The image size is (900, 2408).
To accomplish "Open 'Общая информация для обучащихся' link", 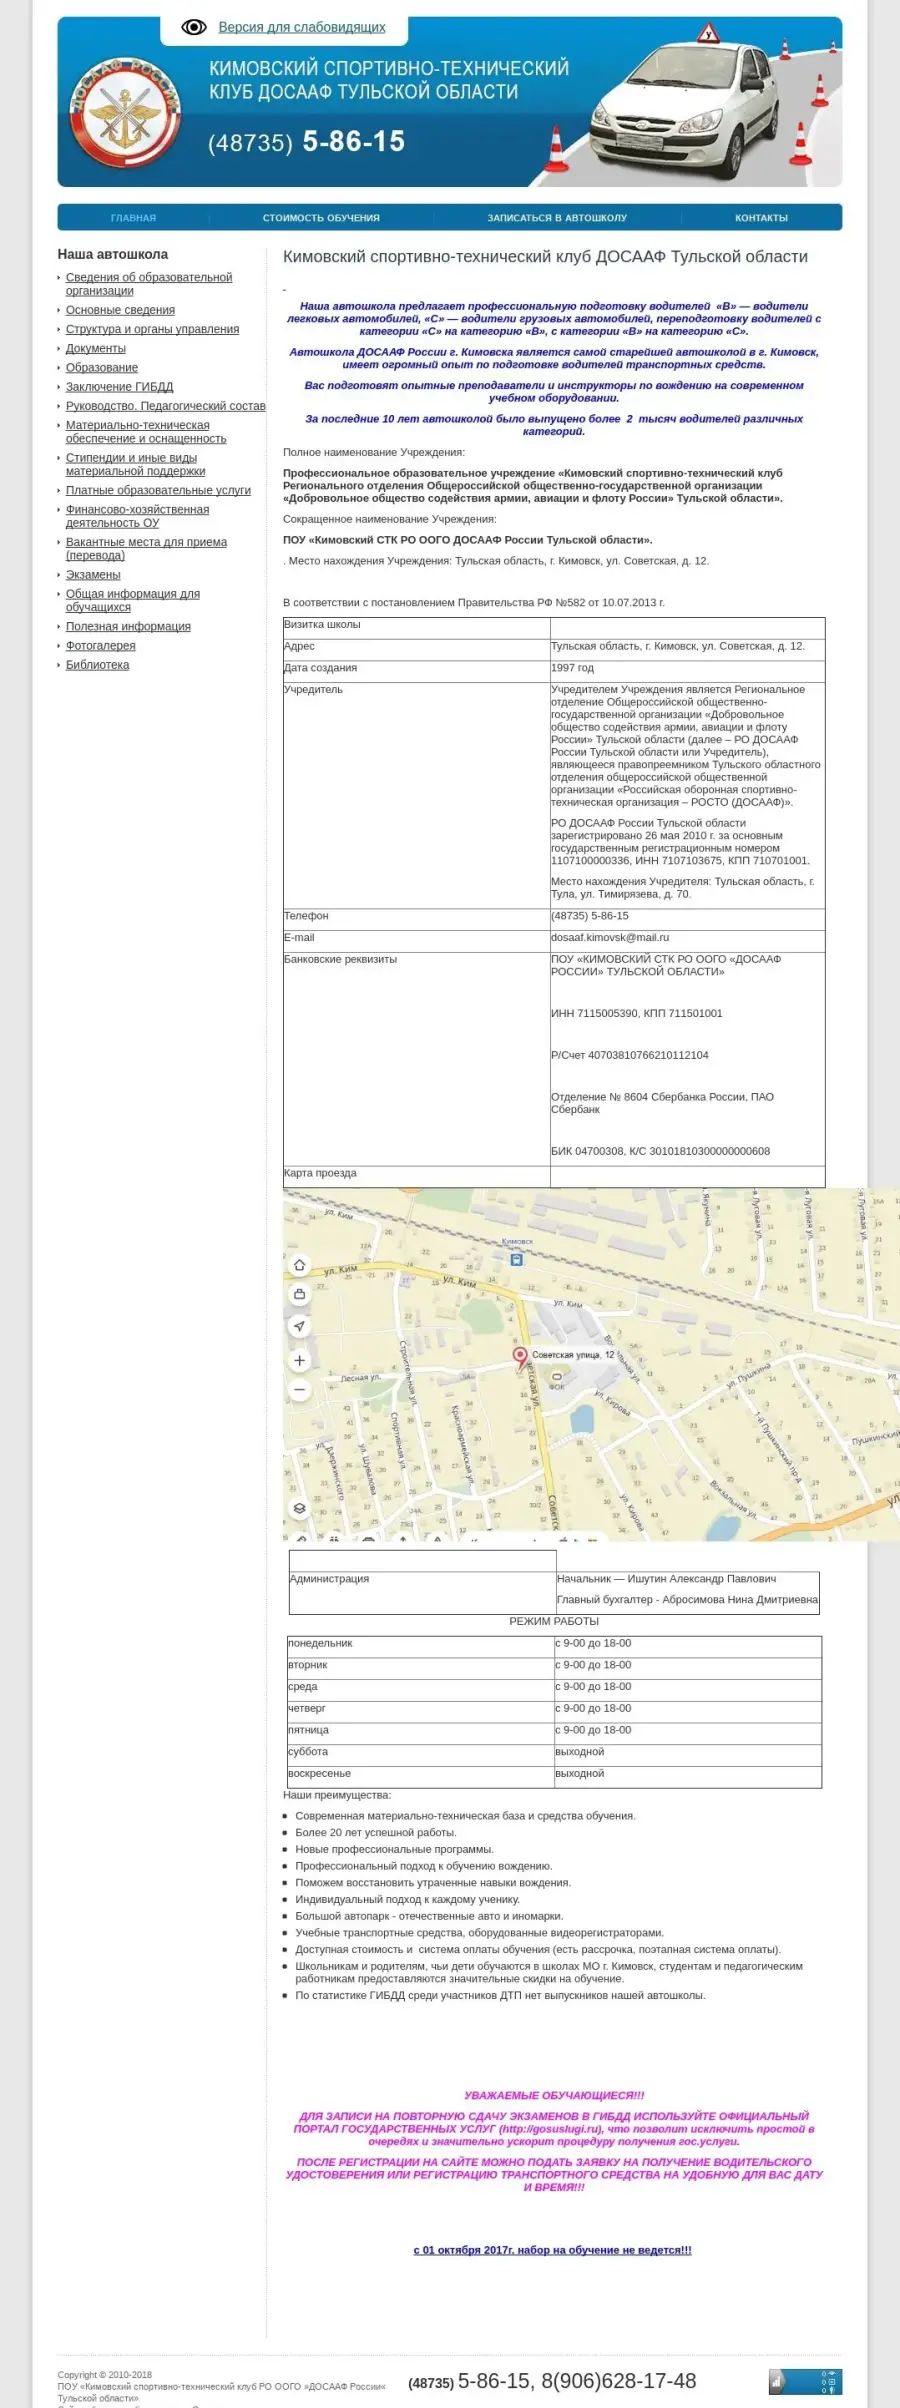I will pyautogui.click(x=133, y=600).
